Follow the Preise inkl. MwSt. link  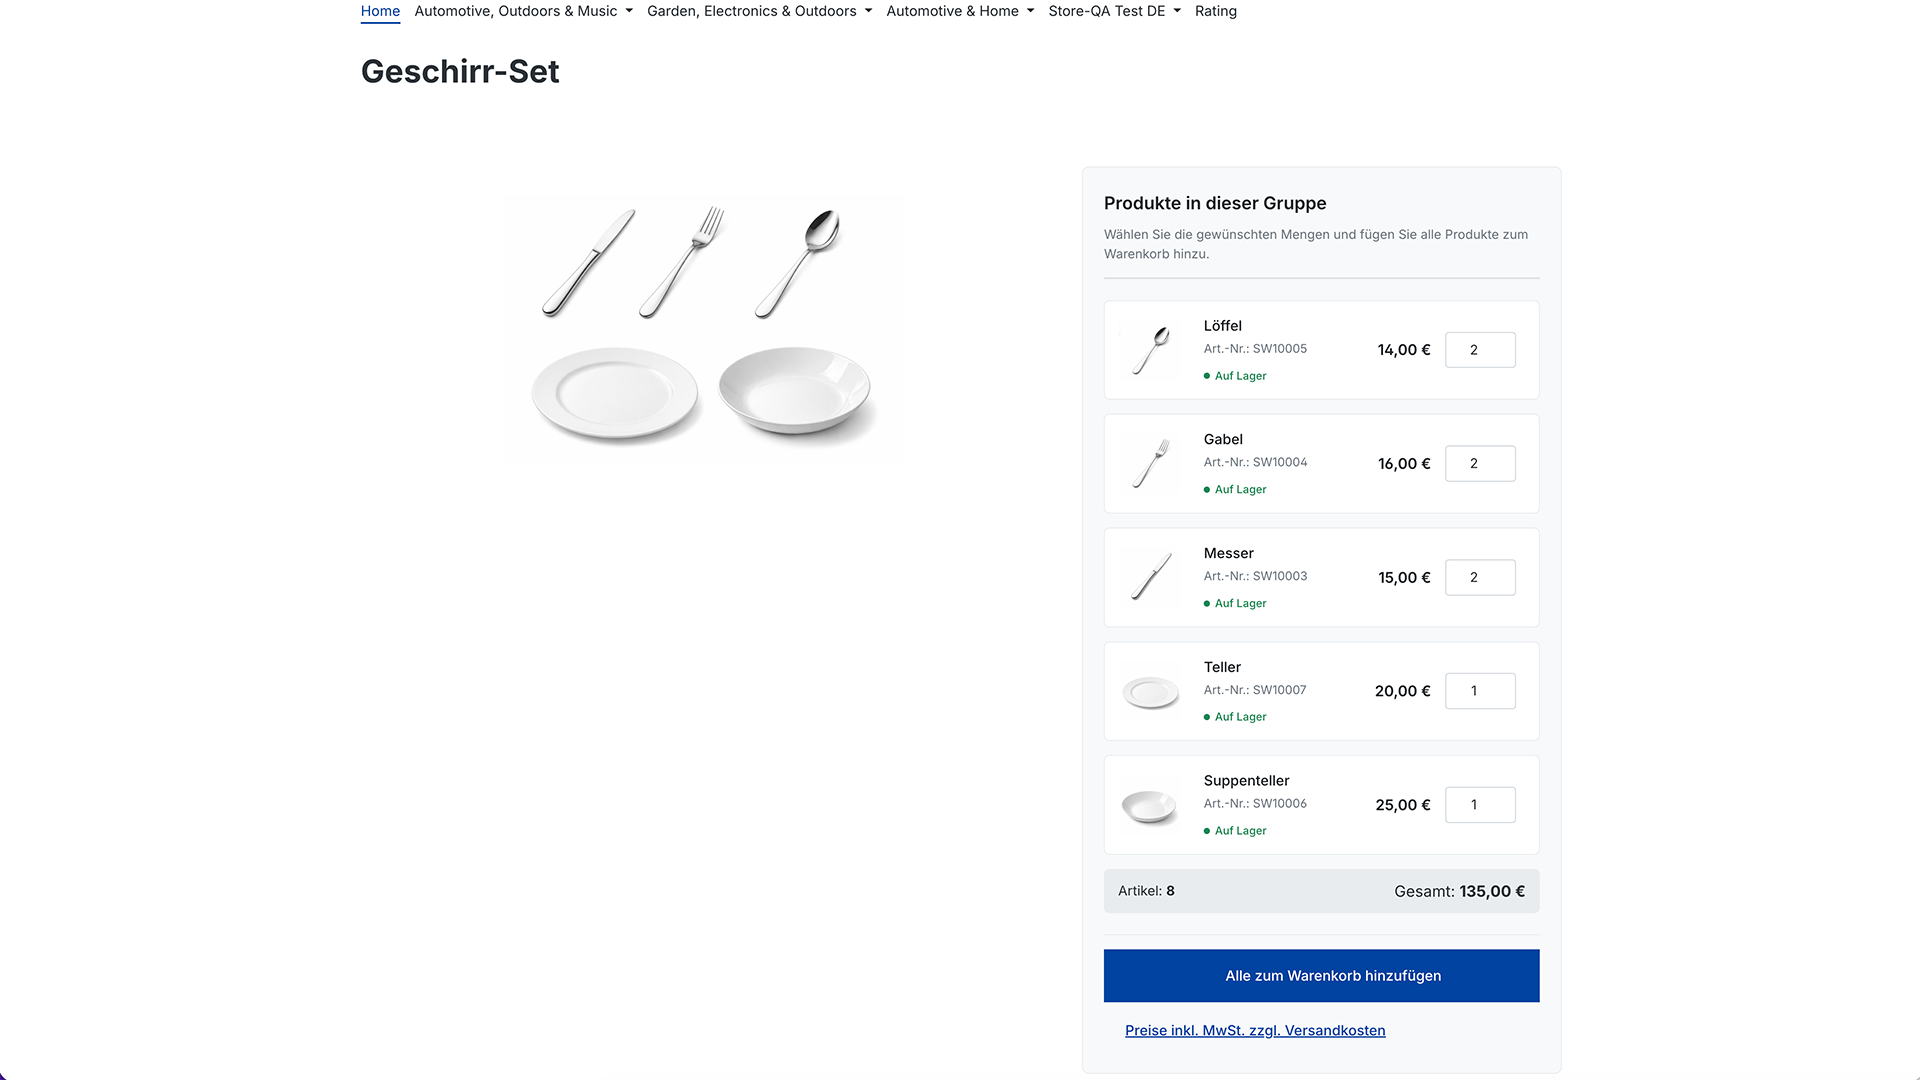pos(1255,1031)
